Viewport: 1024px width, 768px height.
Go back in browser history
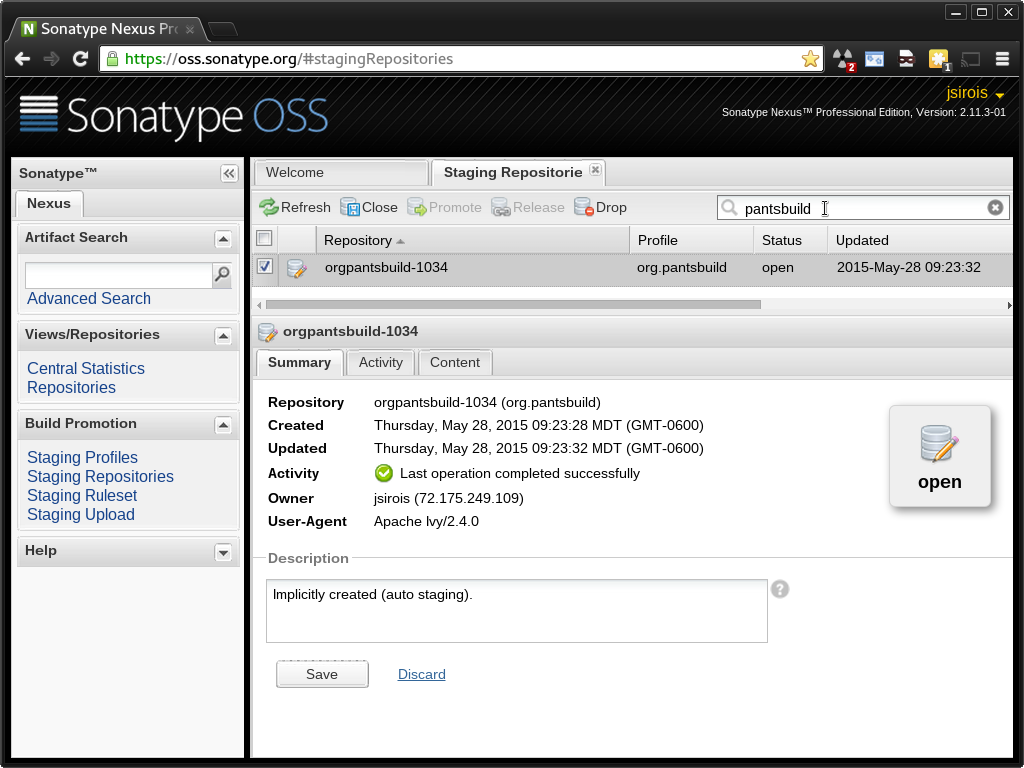22,59
